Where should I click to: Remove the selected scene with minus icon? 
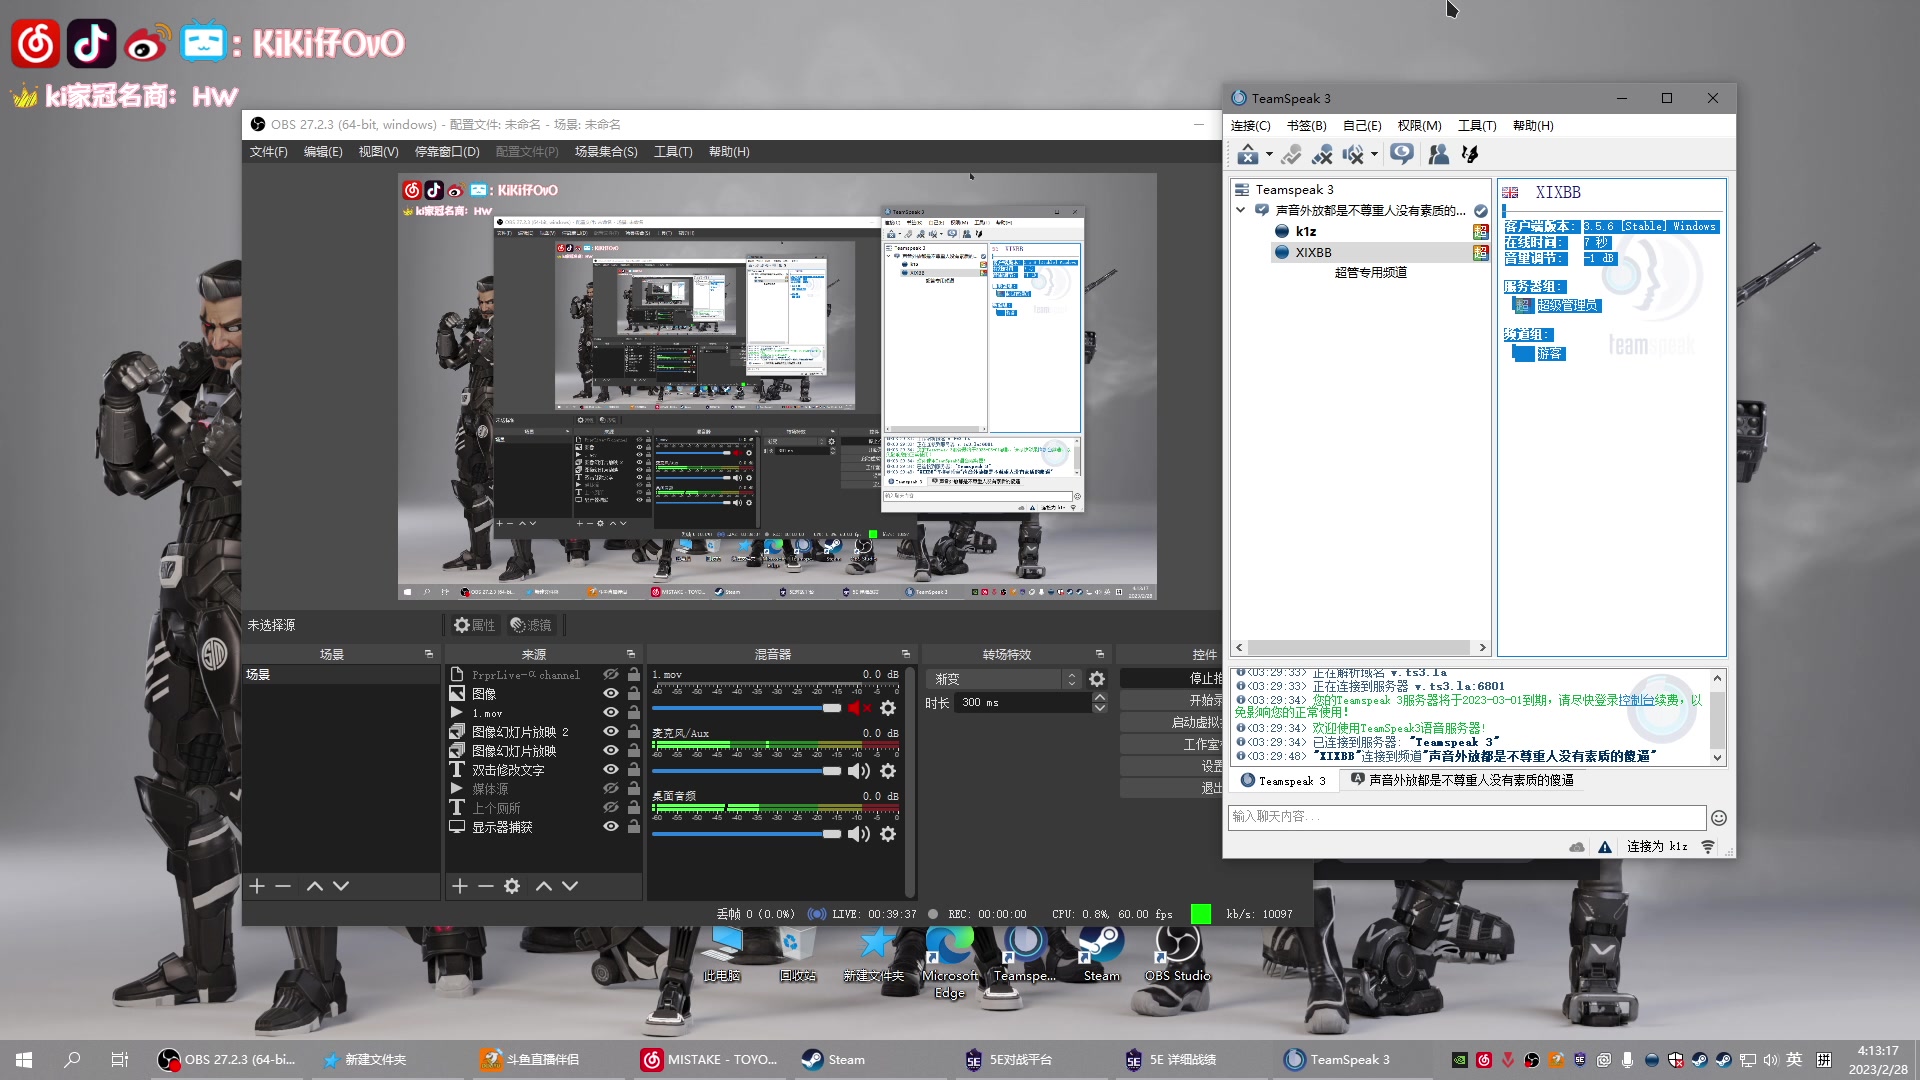coord(283,886)
